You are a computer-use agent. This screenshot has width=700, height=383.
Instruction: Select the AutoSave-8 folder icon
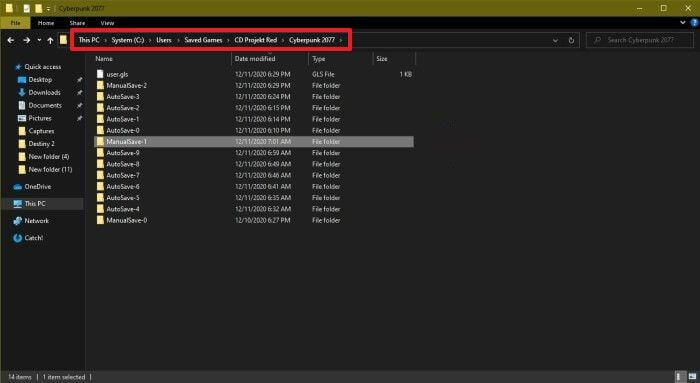100,164
